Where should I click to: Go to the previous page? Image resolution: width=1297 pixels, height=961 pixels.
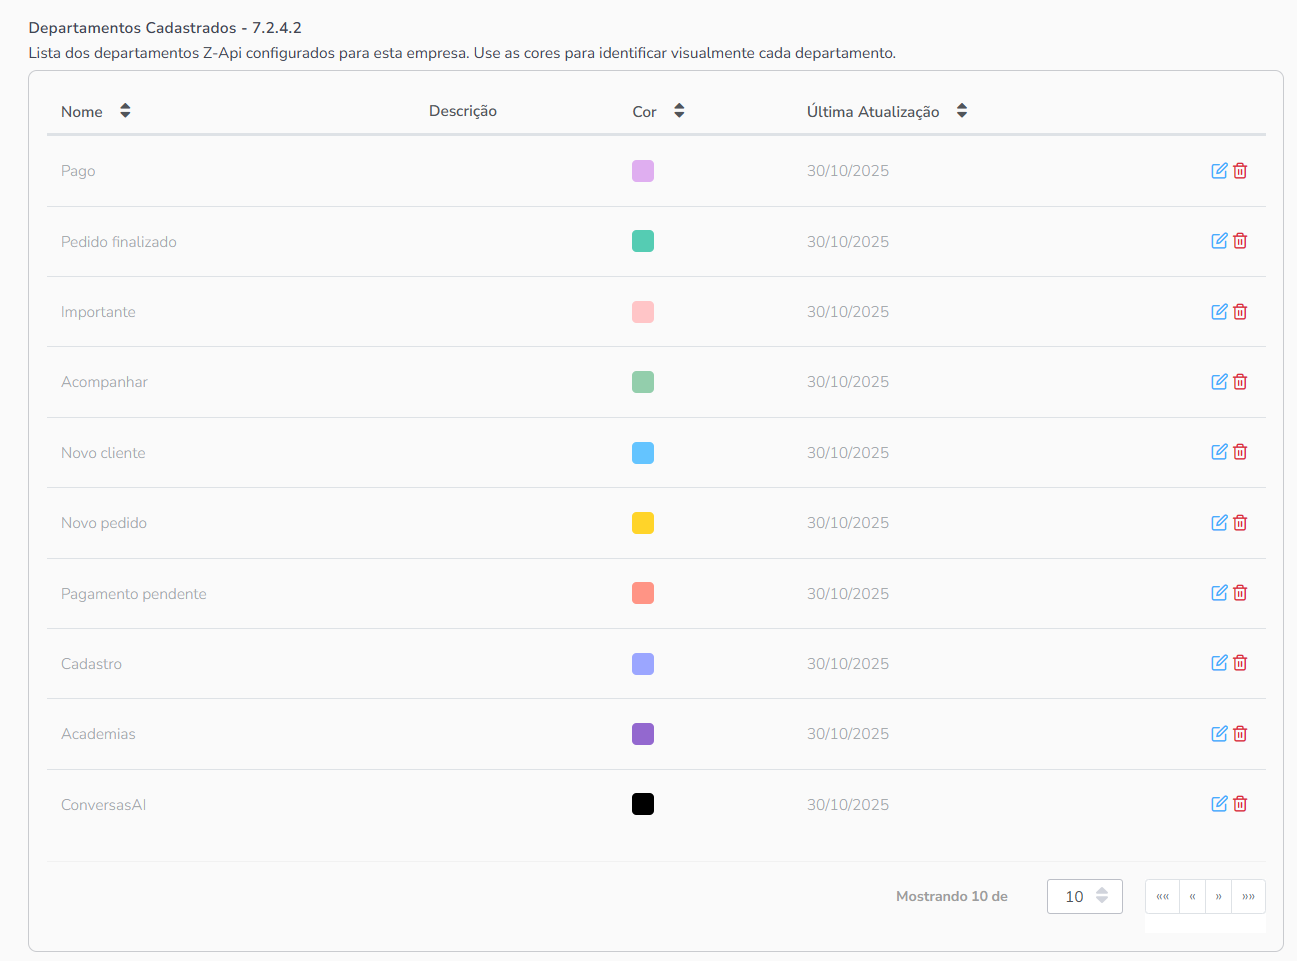click(1192, 896)
